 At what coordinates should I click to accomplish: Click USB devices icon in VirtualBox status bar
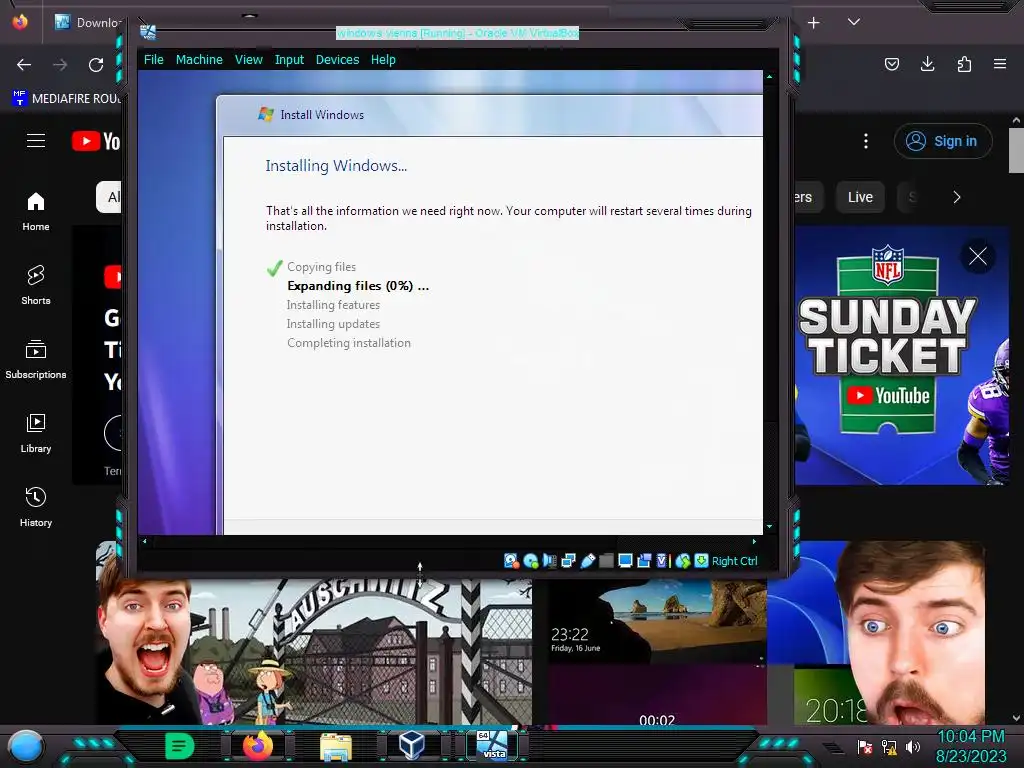coord(588,560)
